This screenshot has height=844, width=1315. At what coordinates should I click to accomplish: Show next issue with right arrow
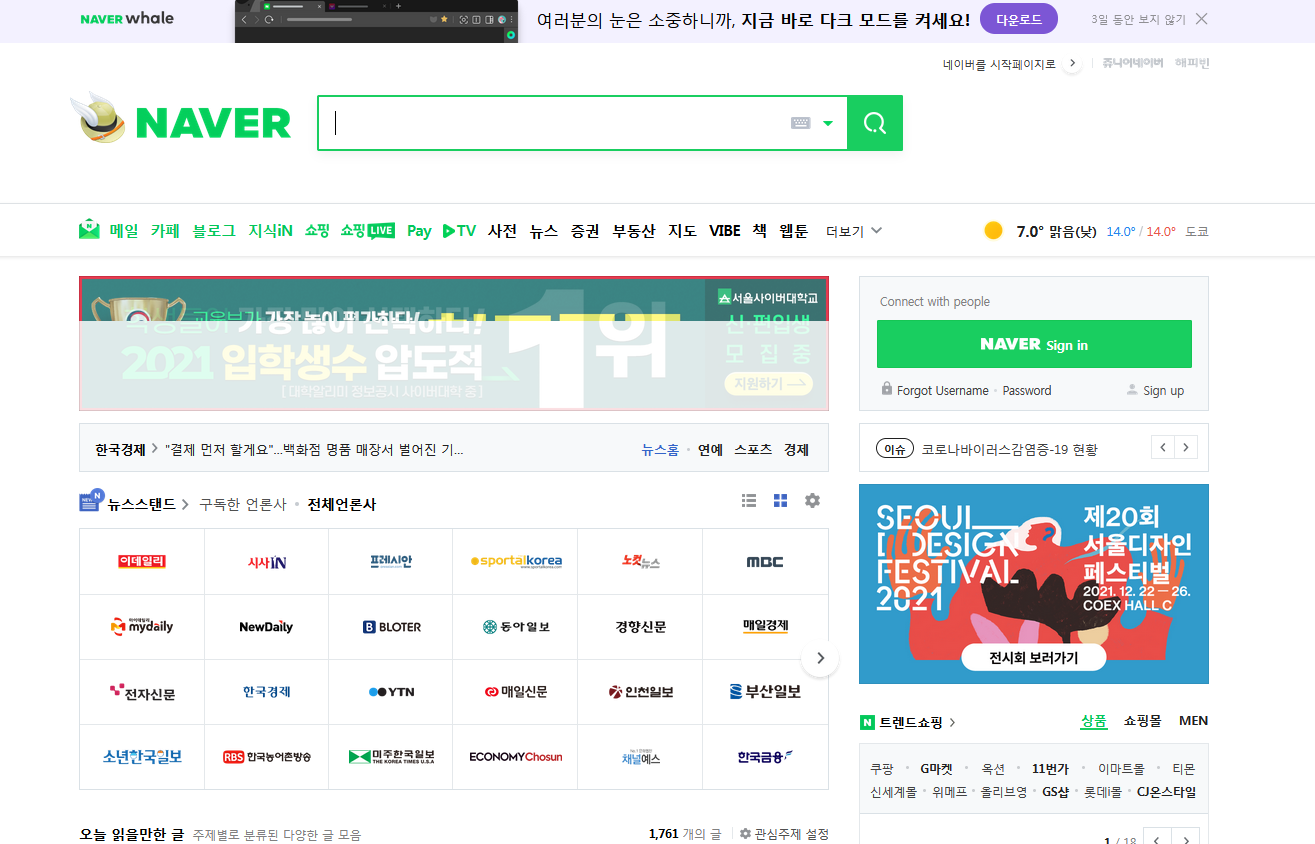[x=1186, y=447]
